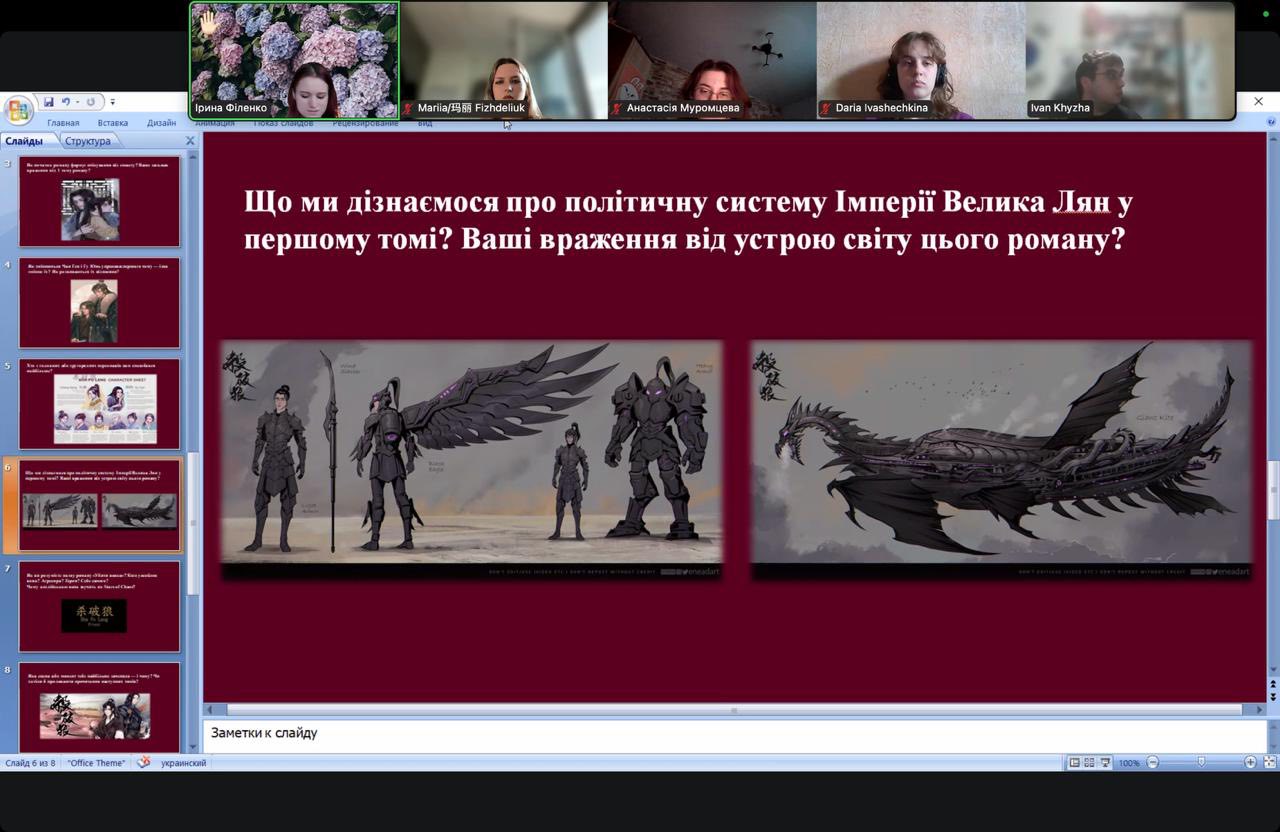Zoom in with the plus button
Screen dimensions: 1280x832
click(x=1250, y=762)
